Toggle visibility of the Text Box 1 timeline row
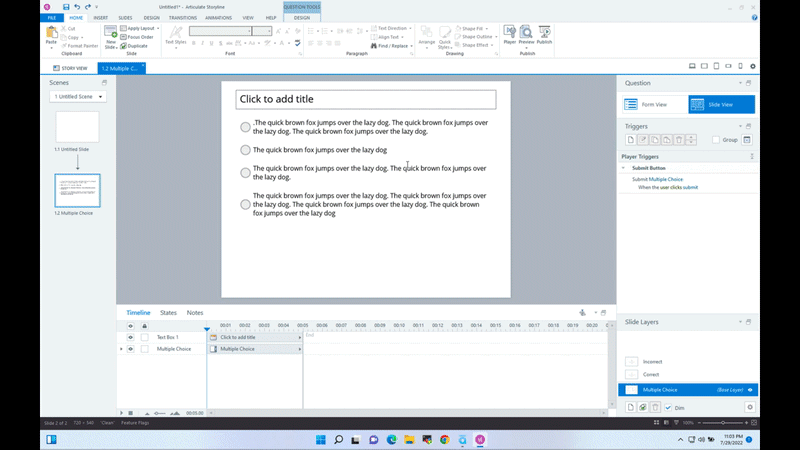This screenshot has height=450, width=800. pyautogui.click(x=130, y=337)
